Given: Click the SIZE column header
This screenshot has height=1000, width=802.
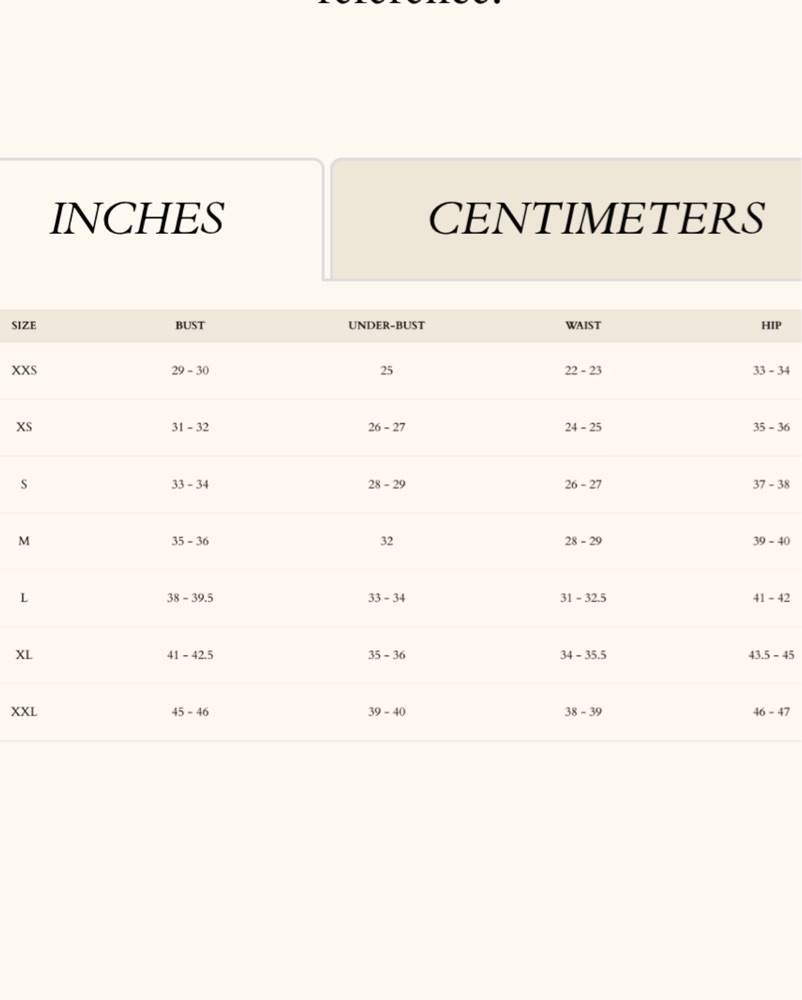Looking at the screenshot, I should 24,326.
